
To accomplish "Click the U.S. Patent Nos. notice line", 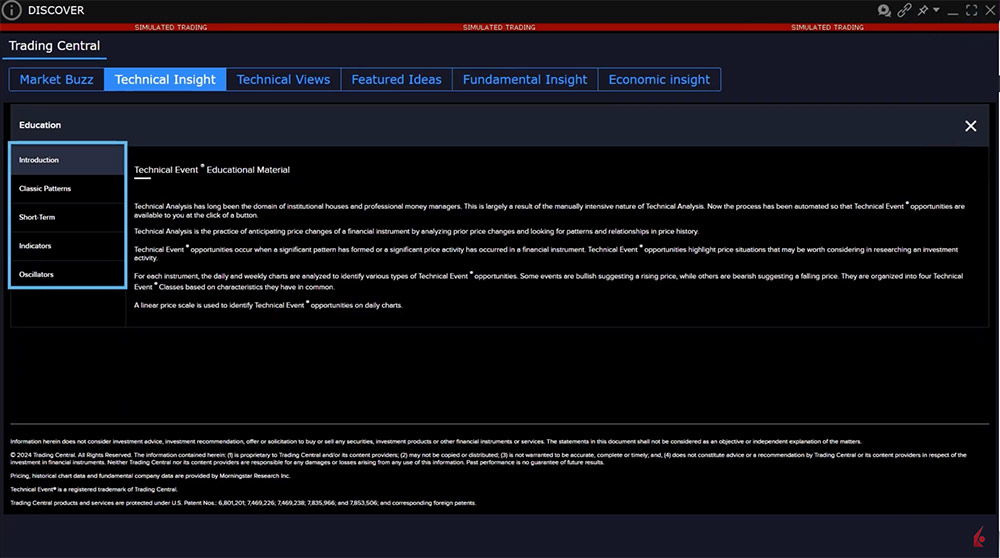I will (243, 503).
